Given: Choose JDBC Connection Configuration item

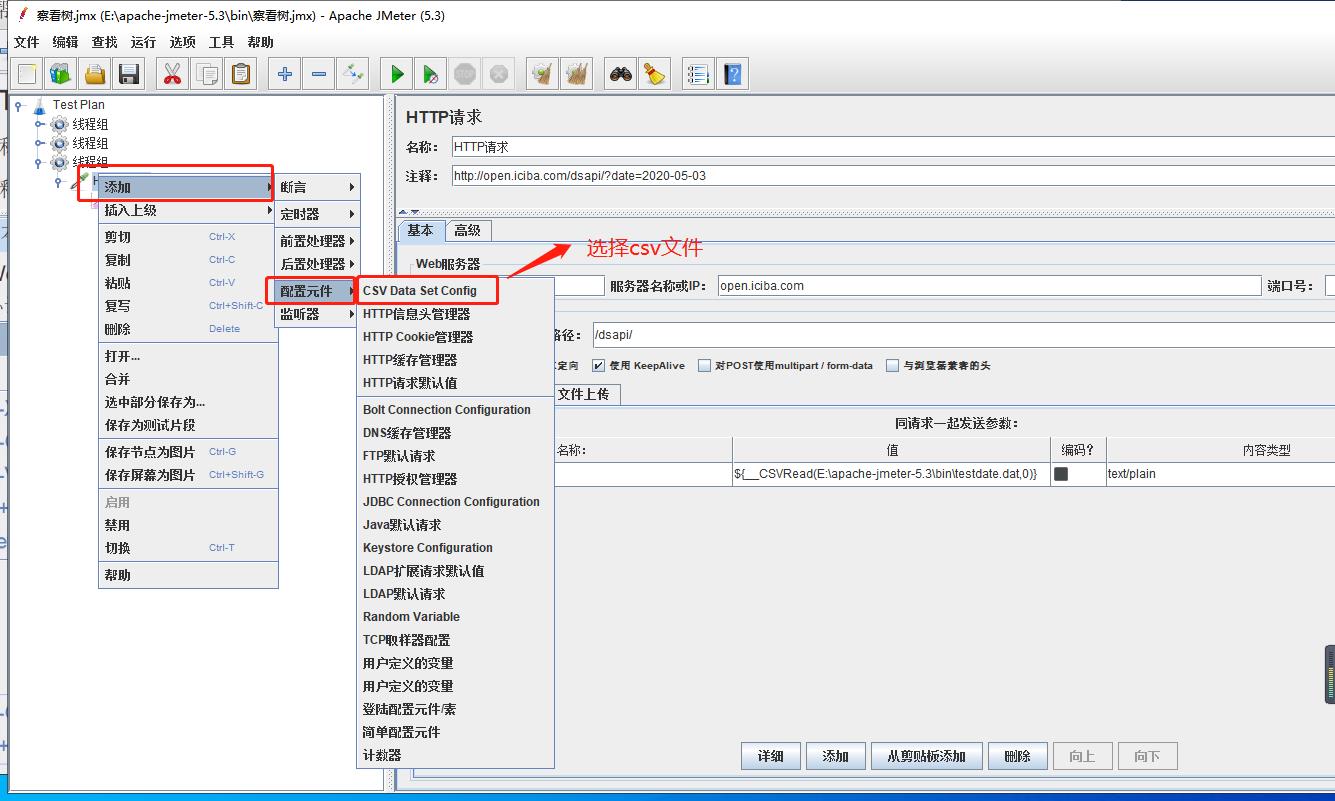Looking at the screenshot, I should point(455,502).
